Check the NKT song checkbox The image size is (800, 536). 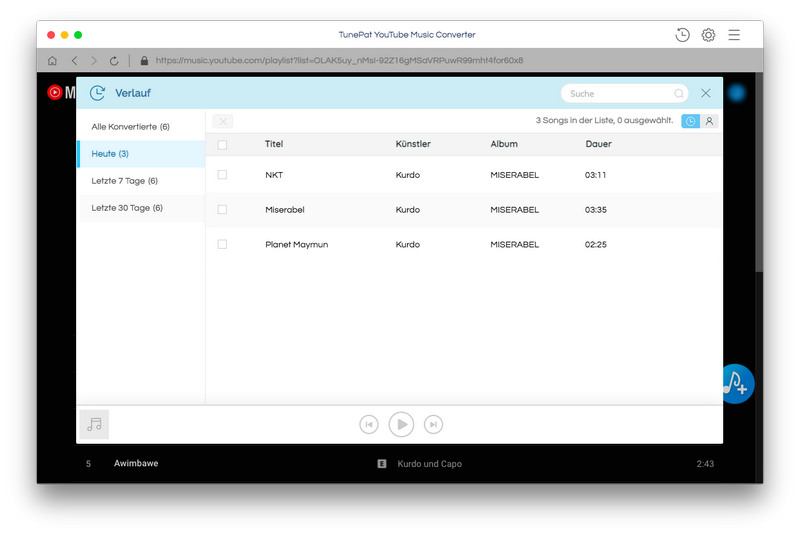click(x=222, y=175)
